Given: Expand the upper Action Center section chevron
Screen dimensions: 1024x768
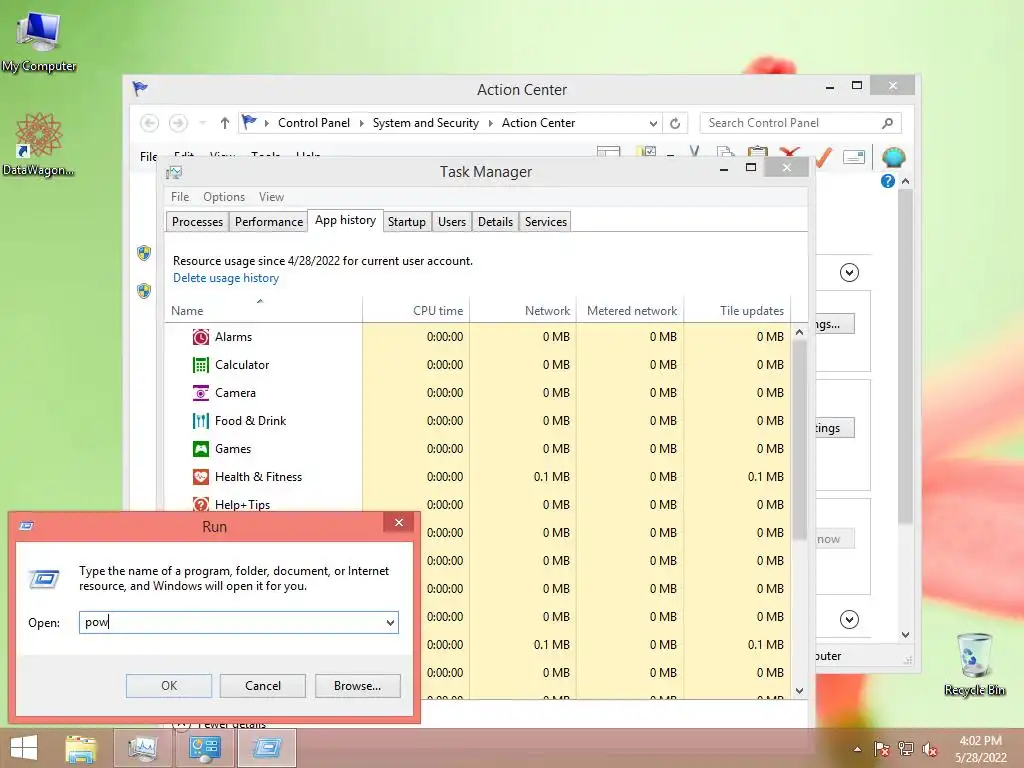Looking at the screenshot, I should pyautogui.click(x=849, y=272).
